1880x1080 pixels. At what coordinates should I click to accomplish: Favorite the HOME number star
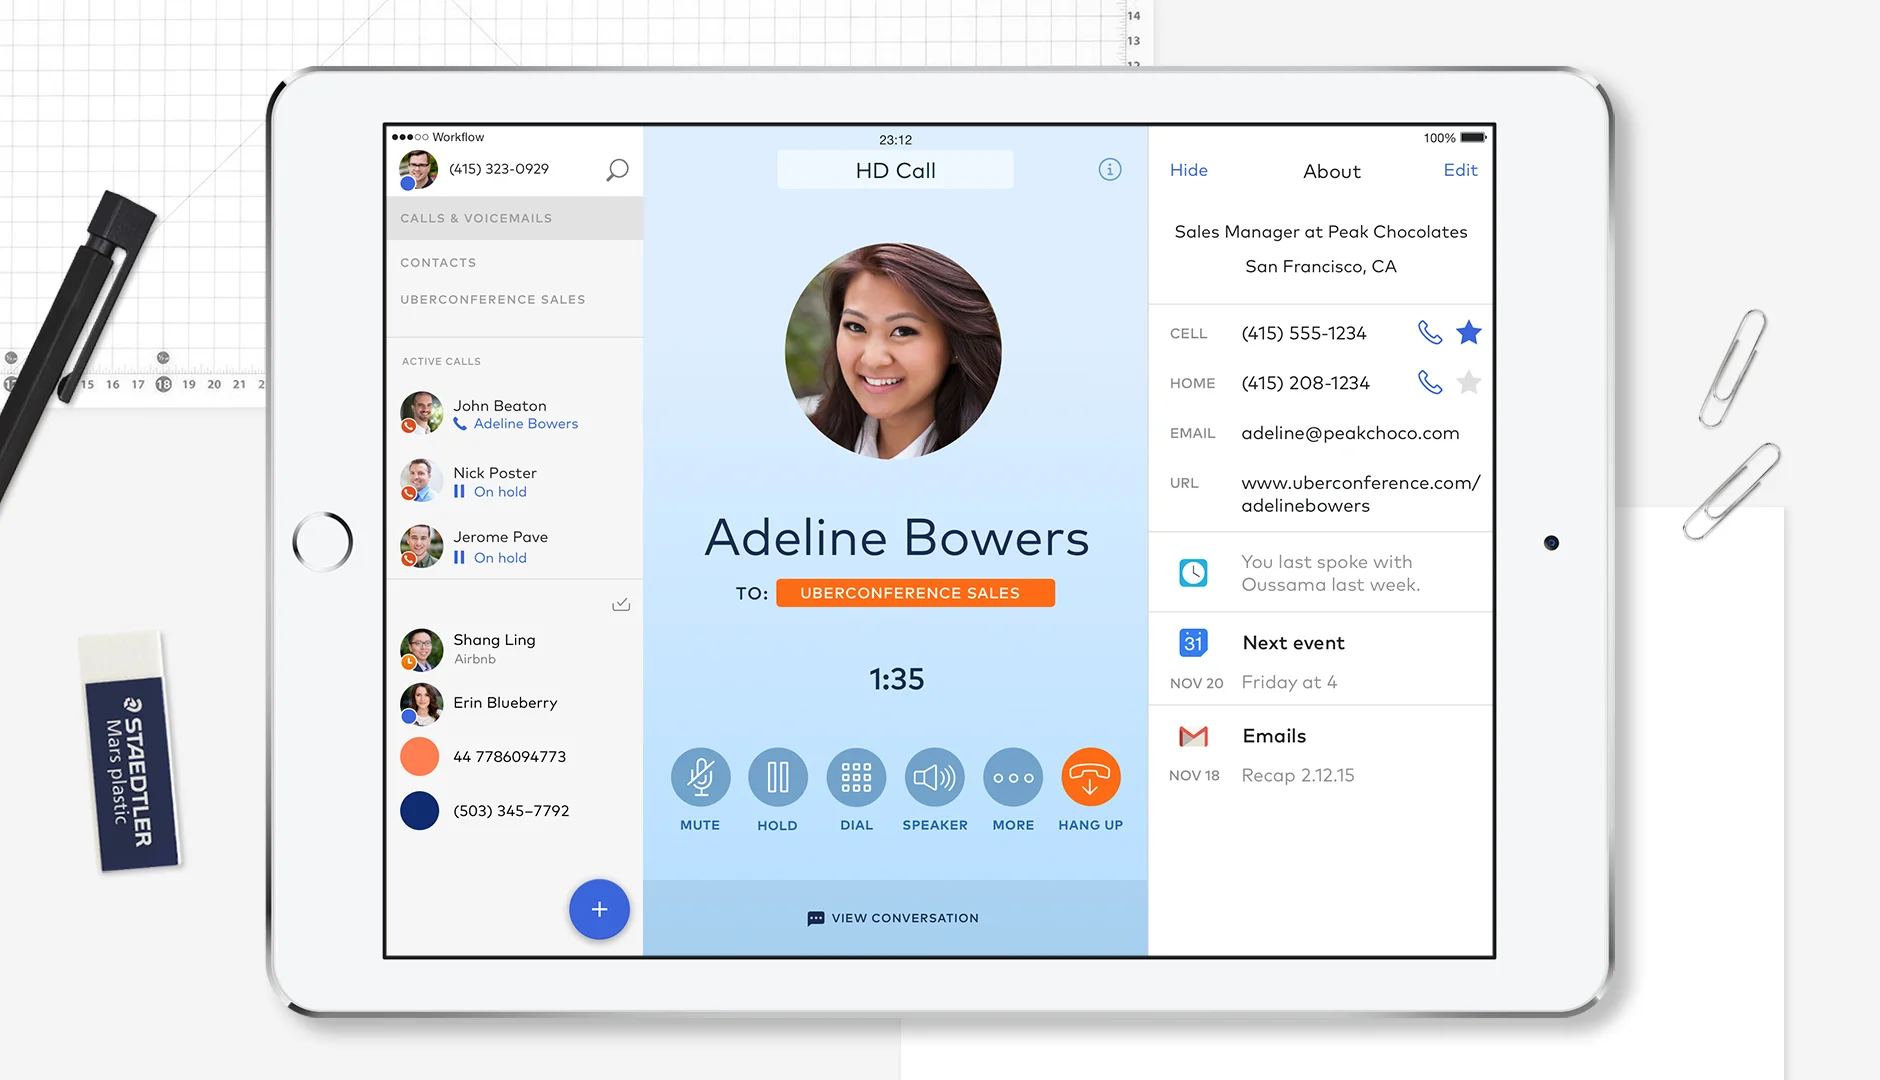[1469, 382]
